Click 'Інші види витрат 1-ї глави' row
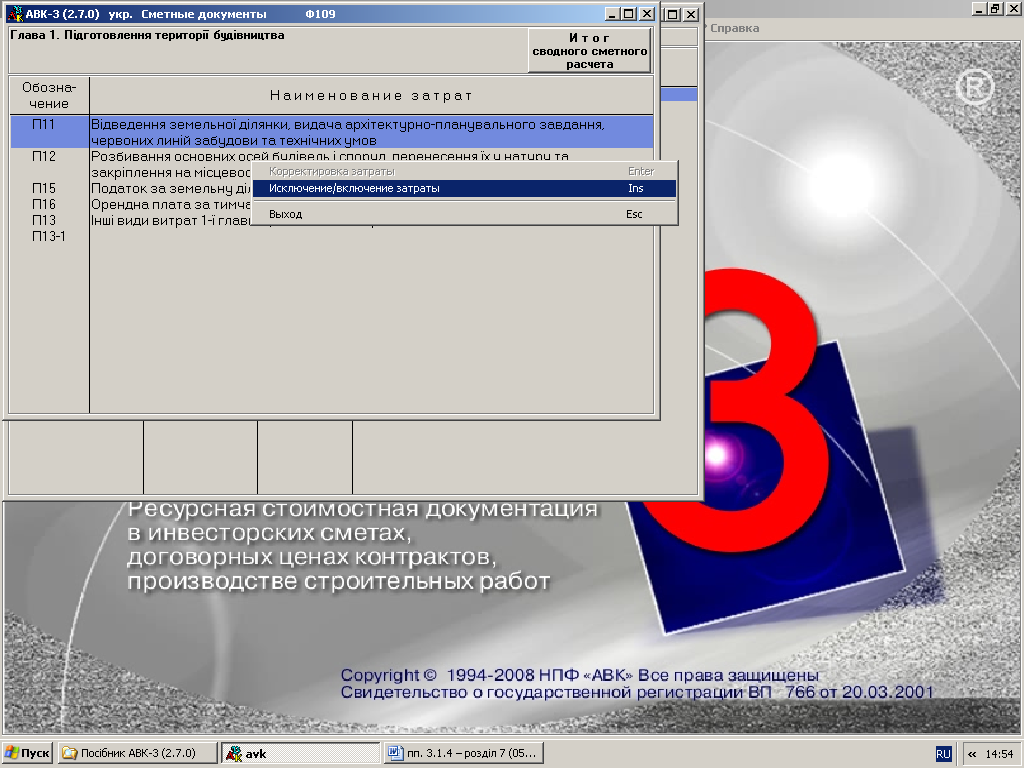This screenshot has height=768, width=1024. (171, 220)
